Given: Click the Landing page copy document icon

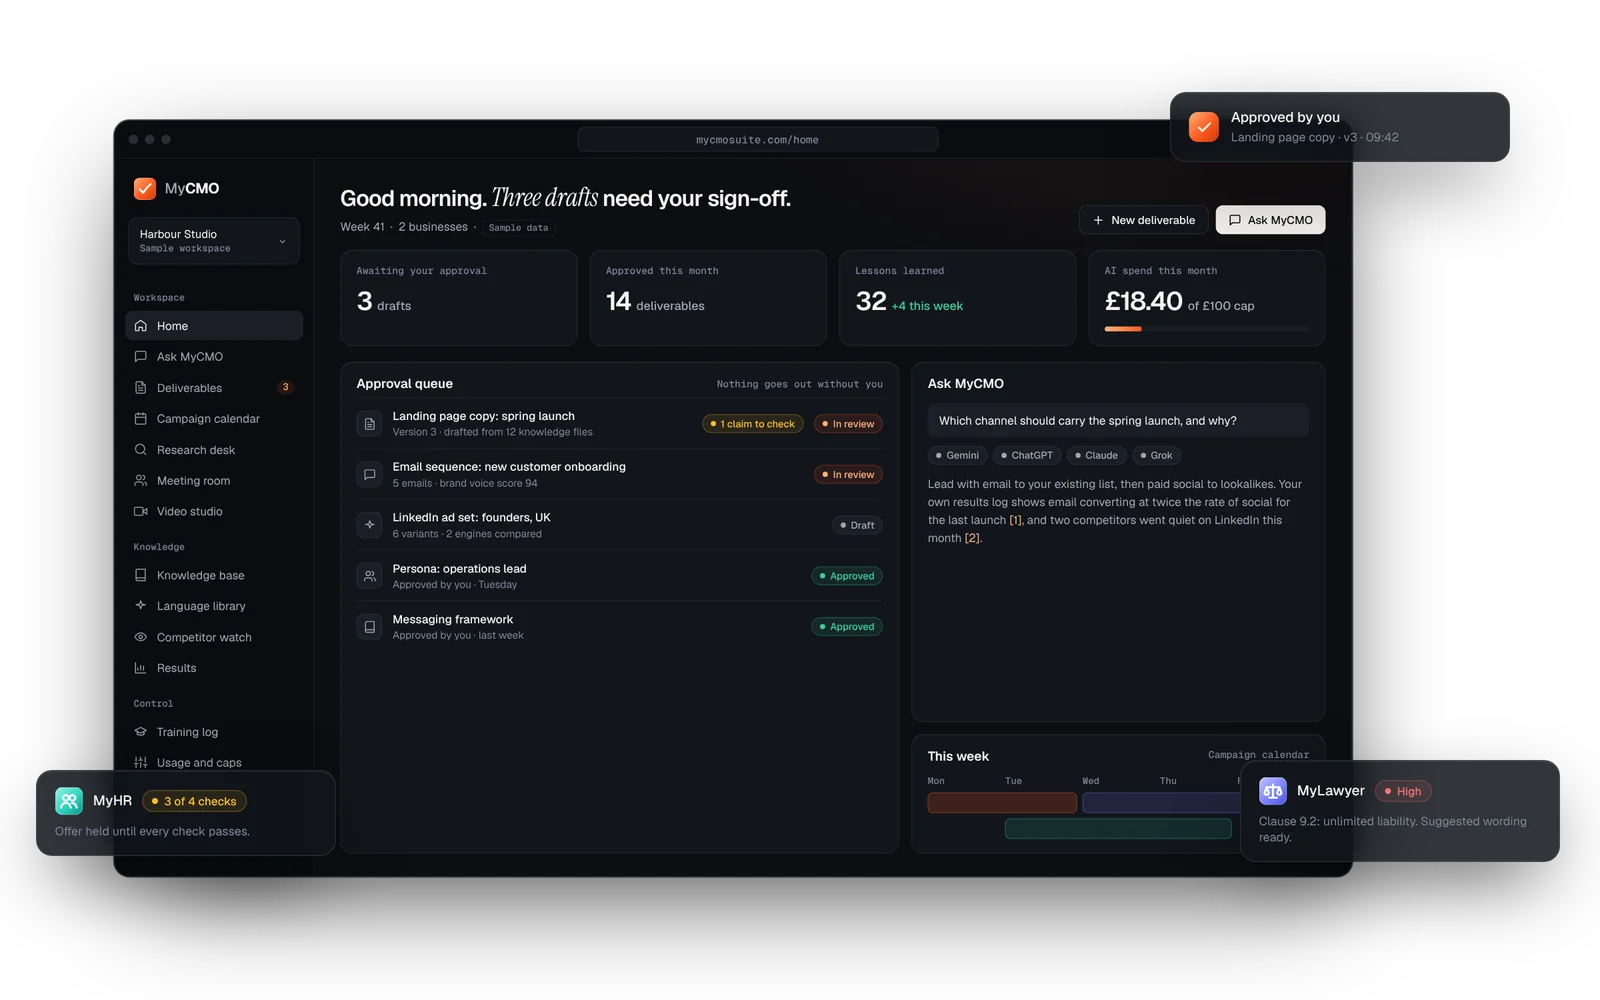Looking at the screenshot, I should [370, 424].
